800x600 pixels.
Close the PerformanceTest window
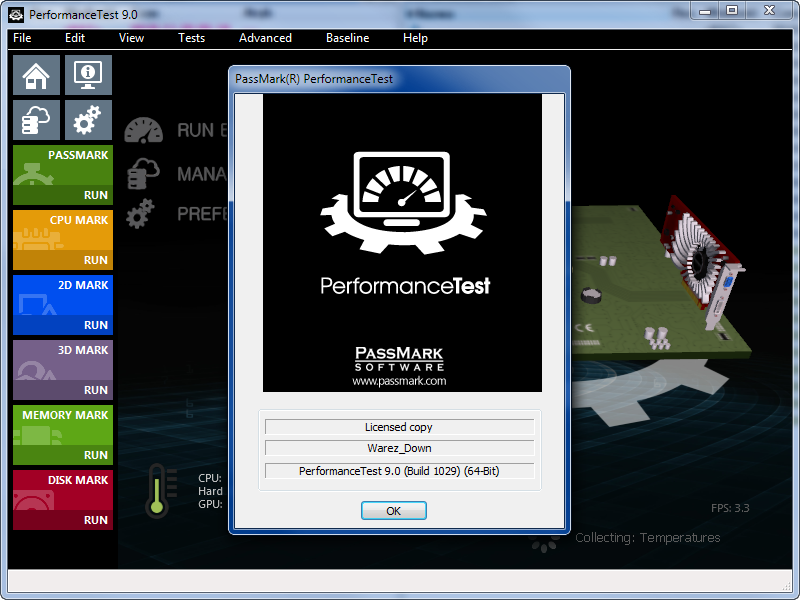[x=769, y=10]
